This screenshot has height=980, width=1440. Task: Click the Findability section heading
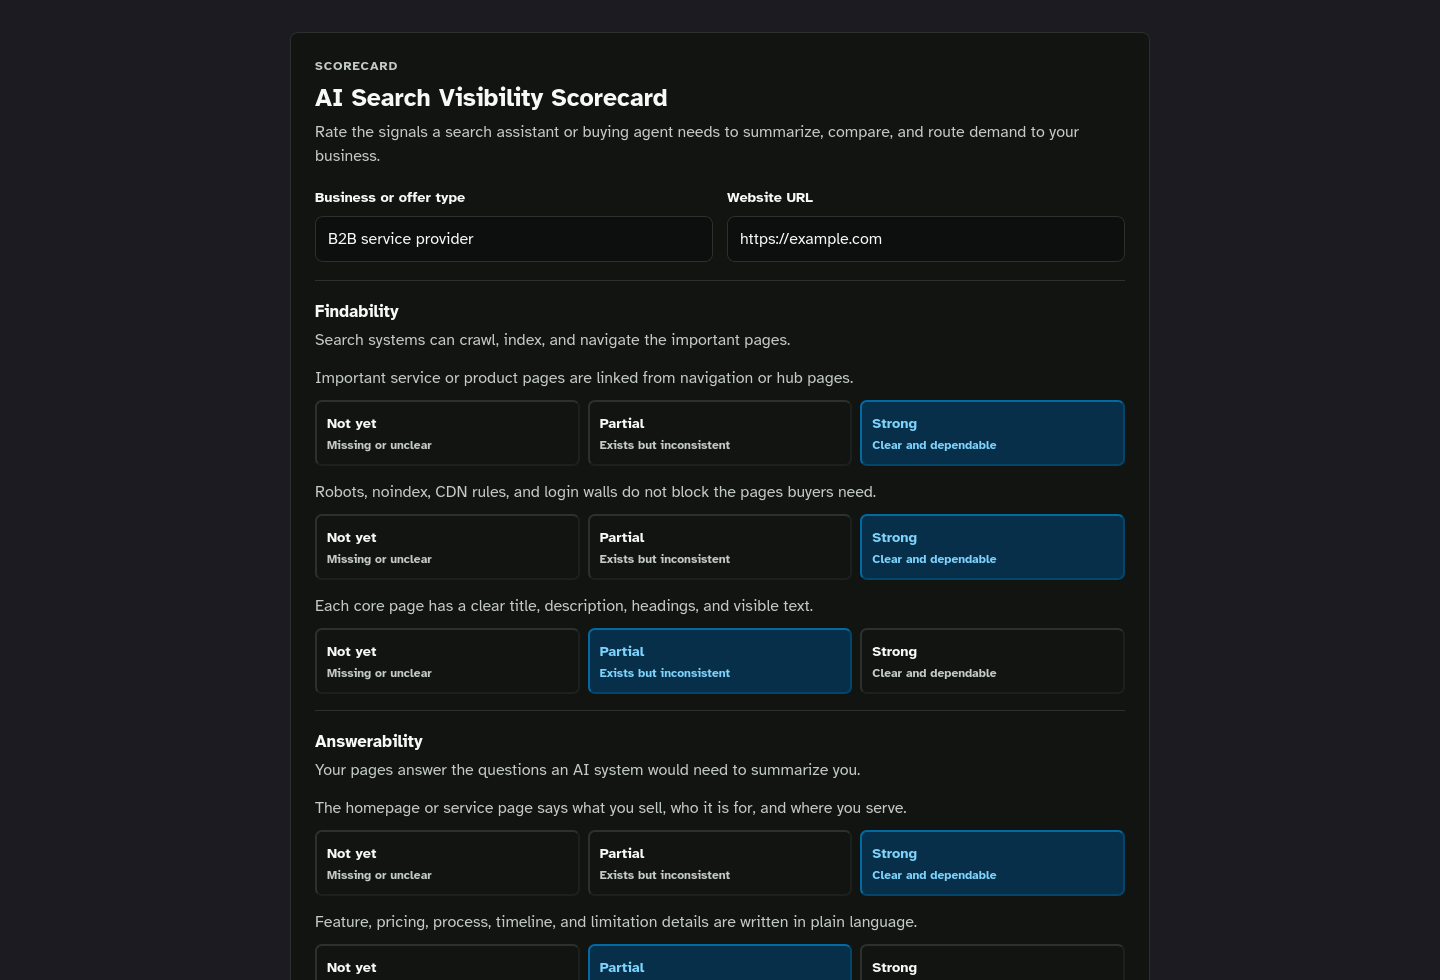click(356, 311)
